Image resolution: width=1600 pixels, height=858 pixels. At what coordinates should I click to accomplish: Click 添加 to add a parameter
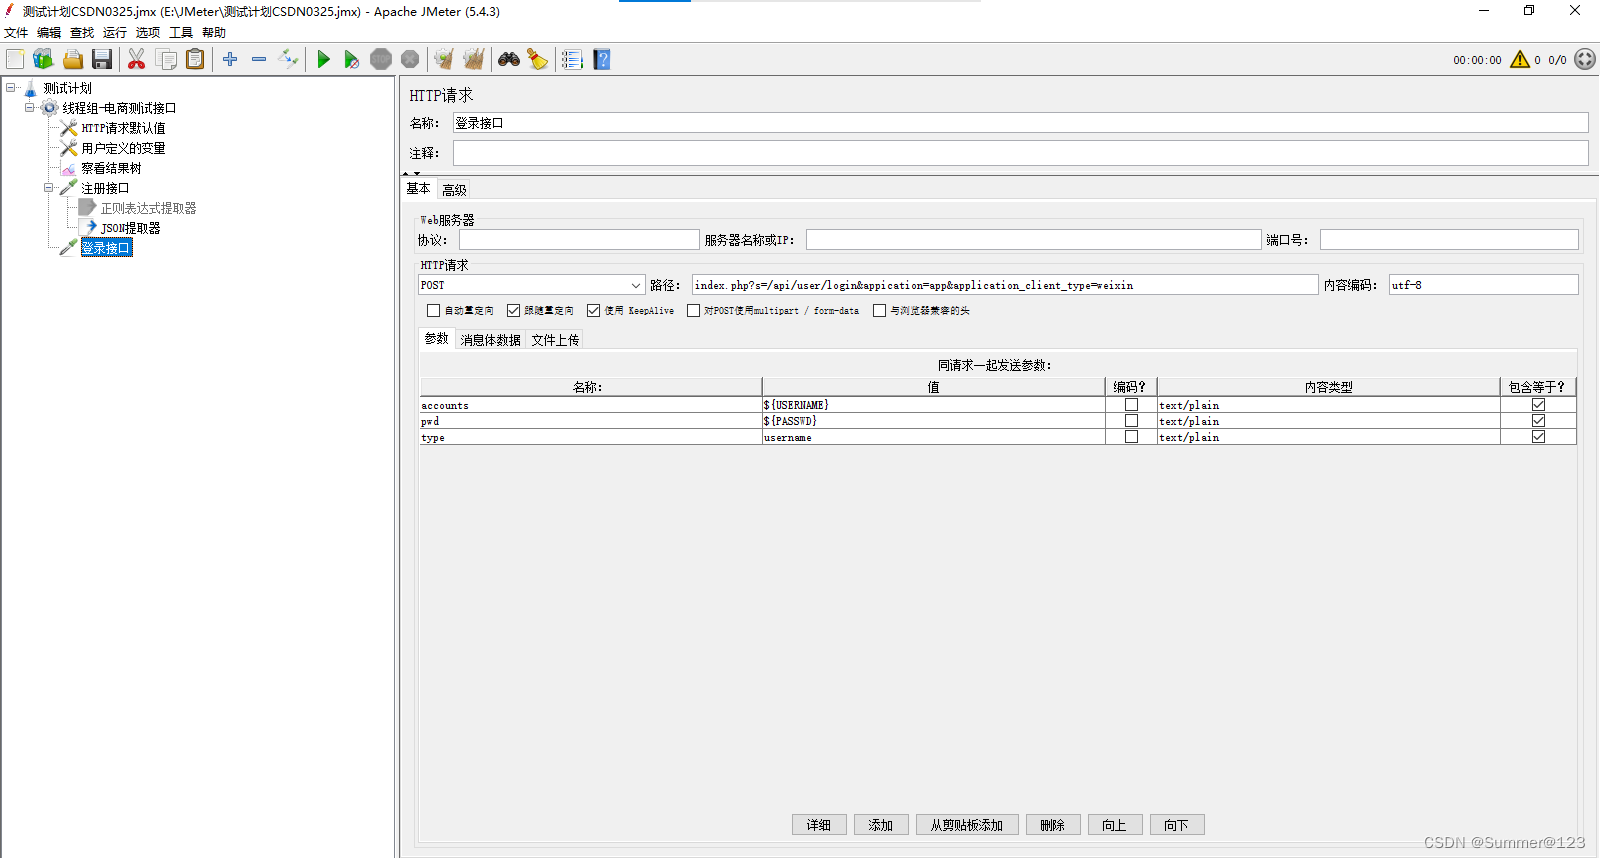881,825
